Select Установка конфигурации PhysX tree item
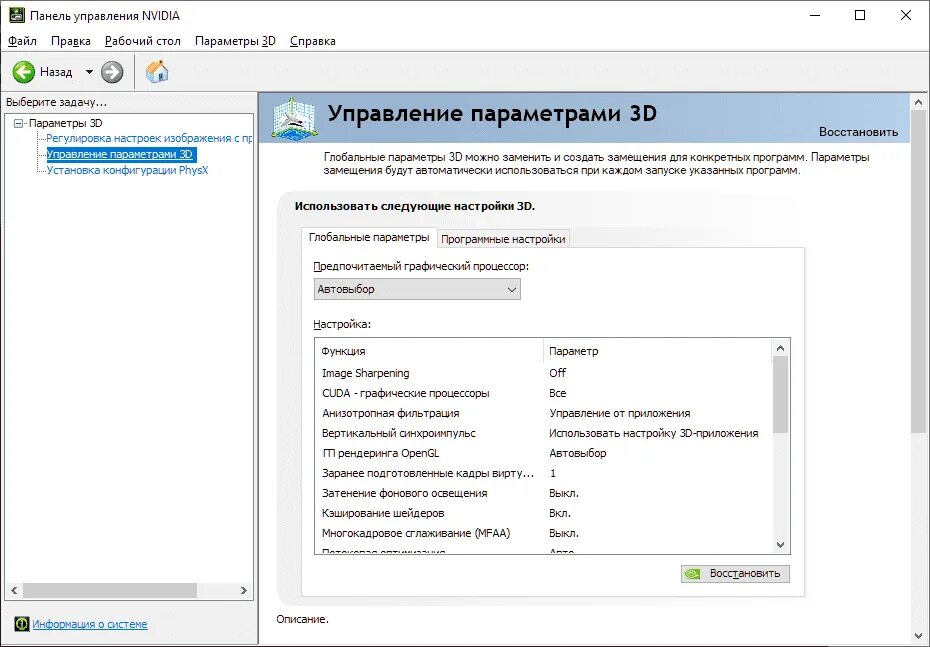Image resolution: width=930 pixels, height=647 pixels. click(128, 170)
